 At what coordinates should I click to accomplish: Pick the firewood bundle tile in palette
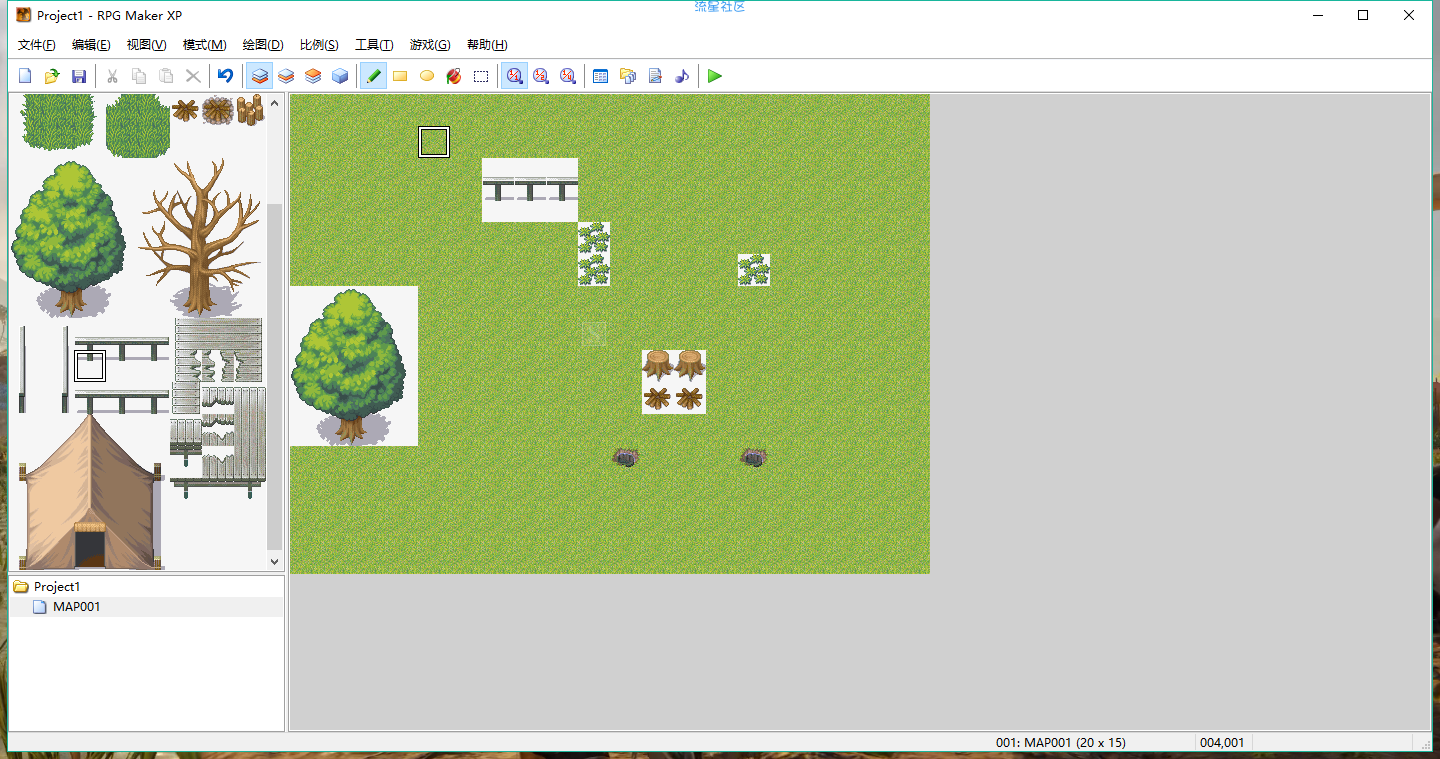click(185, 110)
